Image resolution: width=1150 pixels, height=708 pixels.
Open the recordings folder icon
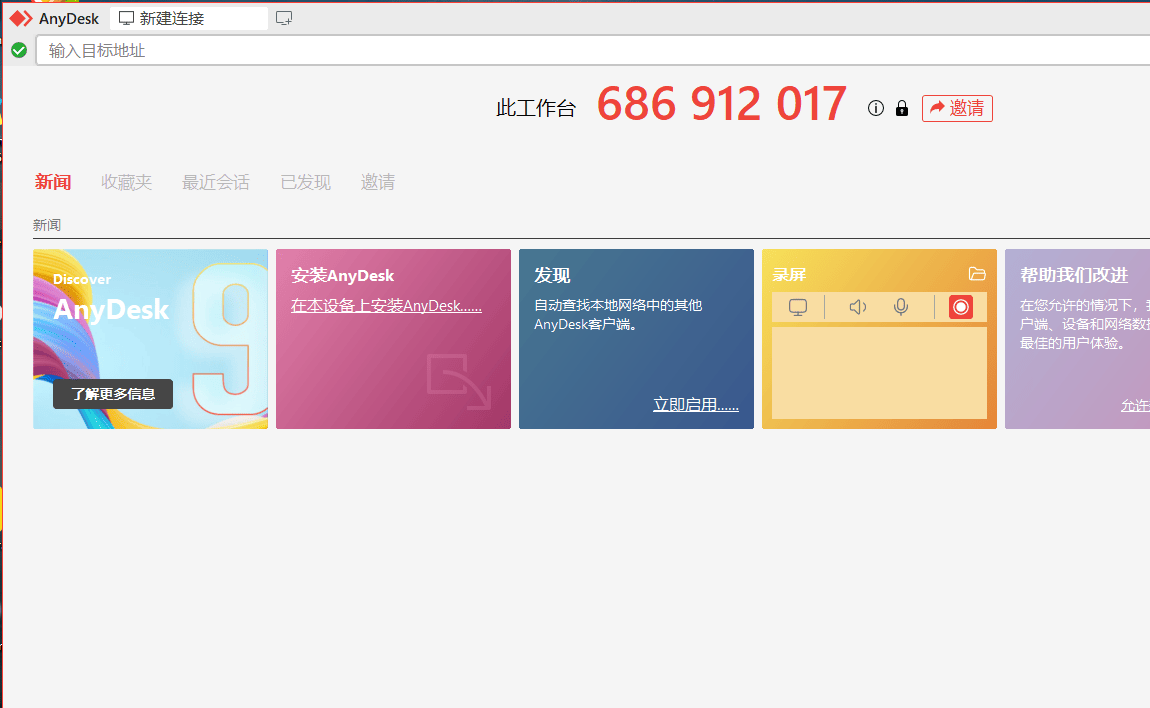point(977,274)
